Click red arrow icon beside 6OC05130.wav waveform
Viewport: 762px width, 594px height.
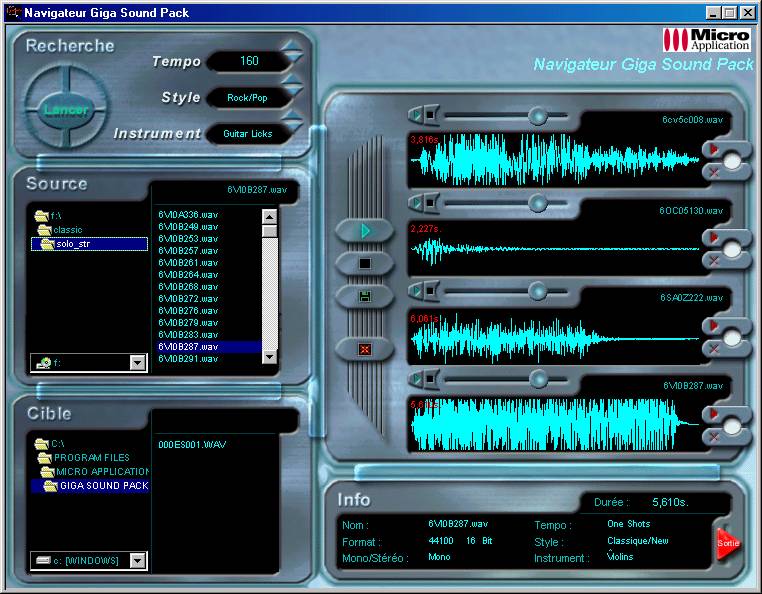(x=713, y=237)
